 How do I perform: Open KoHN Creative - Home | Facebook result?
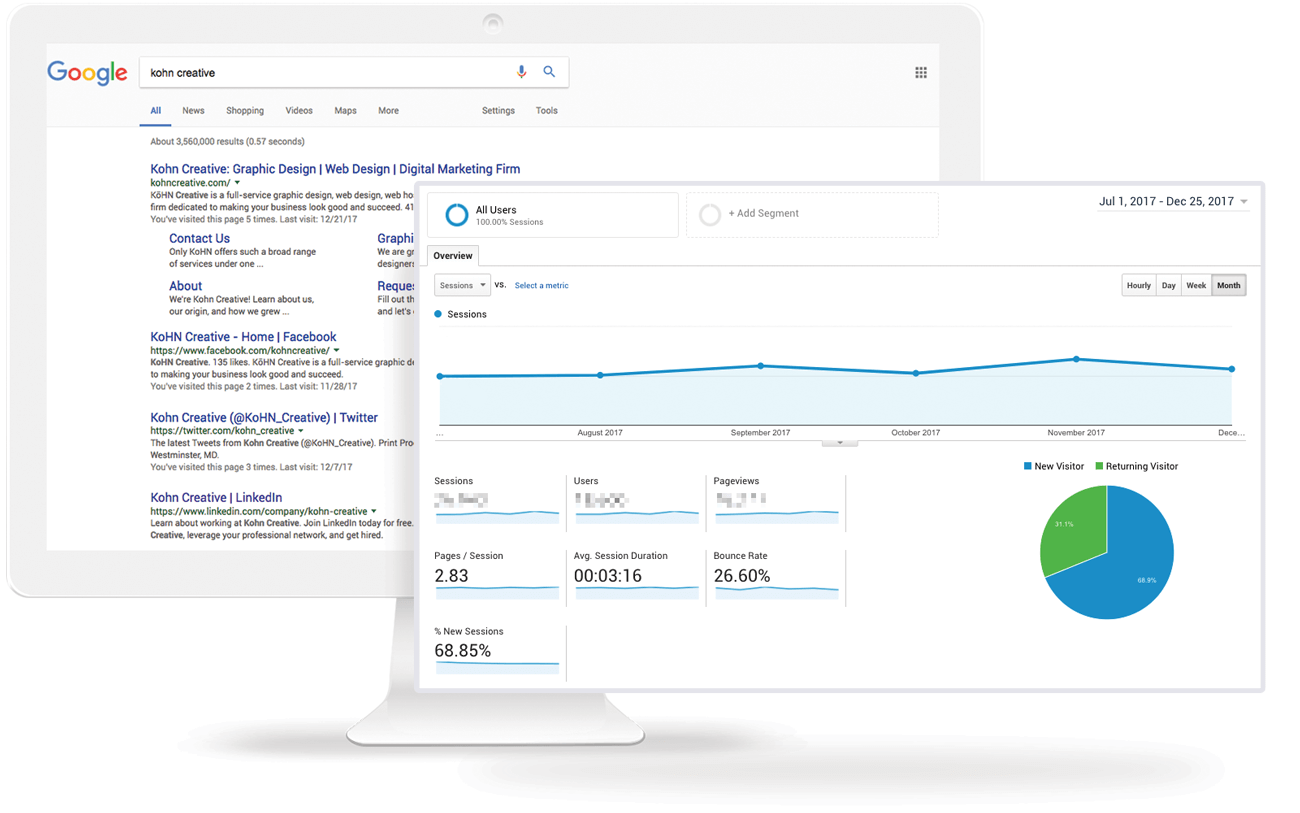point(243,337)
